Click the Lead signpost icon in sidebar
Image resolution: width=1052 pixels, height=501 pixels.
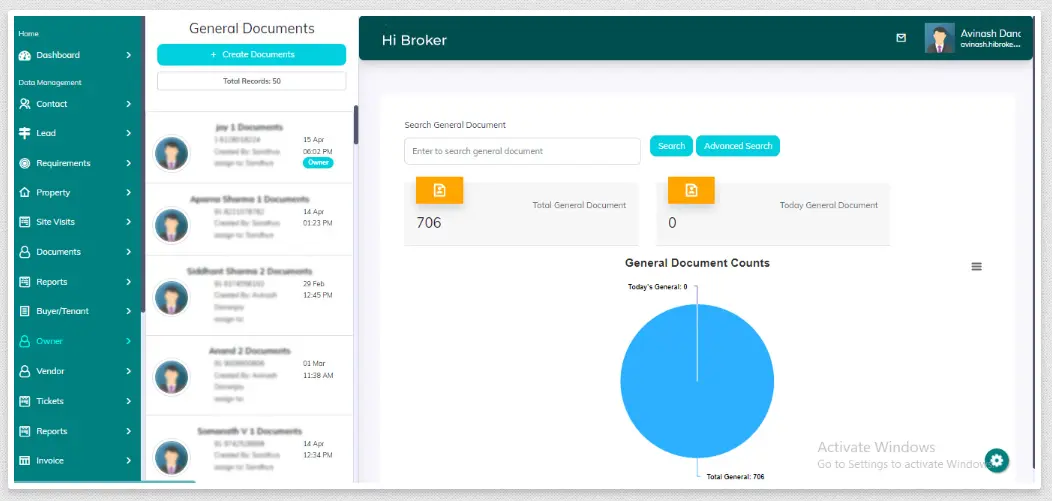pyautogui.click(x=25, y=133)
